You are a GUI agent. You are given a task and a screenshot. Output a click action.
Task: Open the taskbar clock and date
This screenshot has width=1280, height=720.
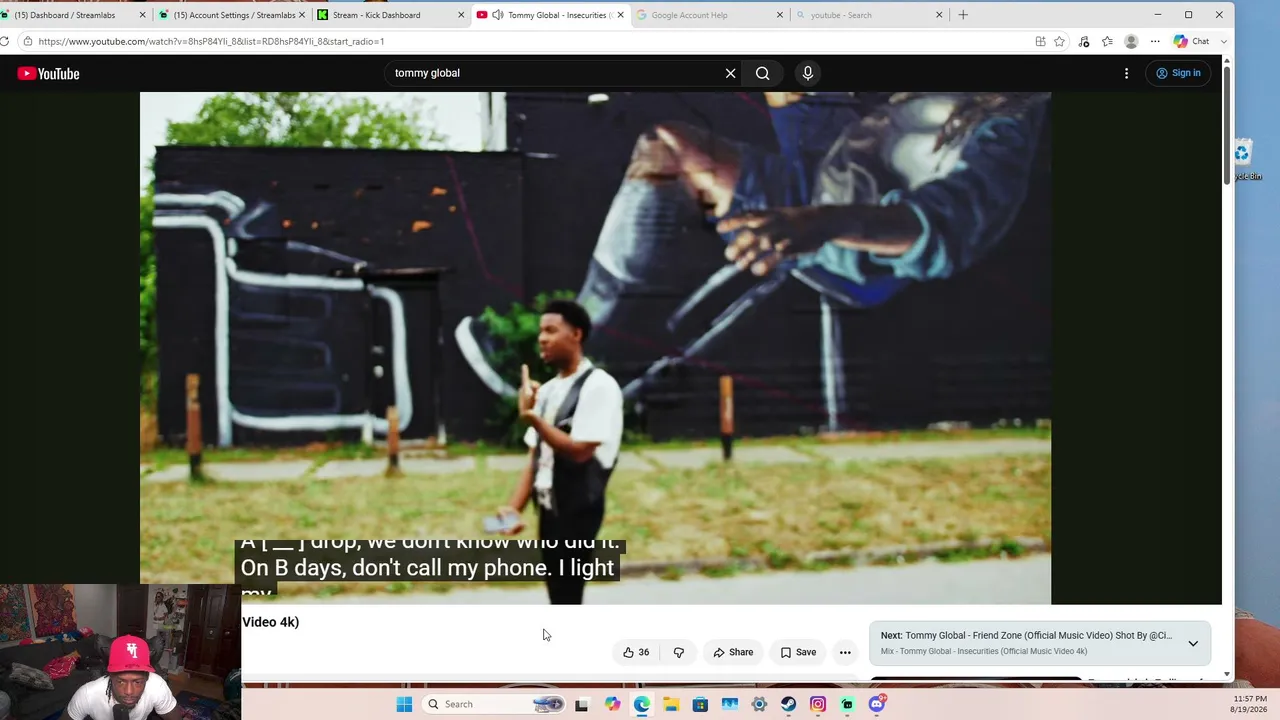tap(1249, 704)
